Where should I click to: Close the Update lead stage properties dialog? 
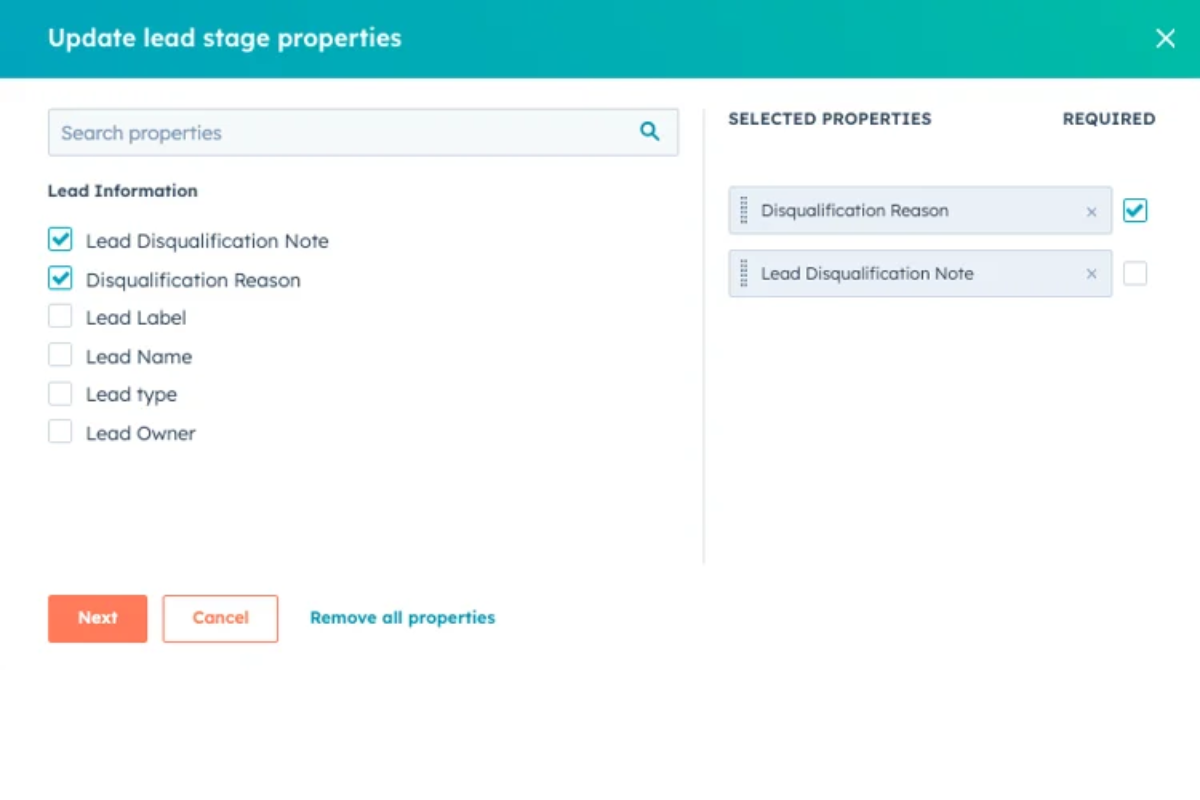tap(1165, 39)
